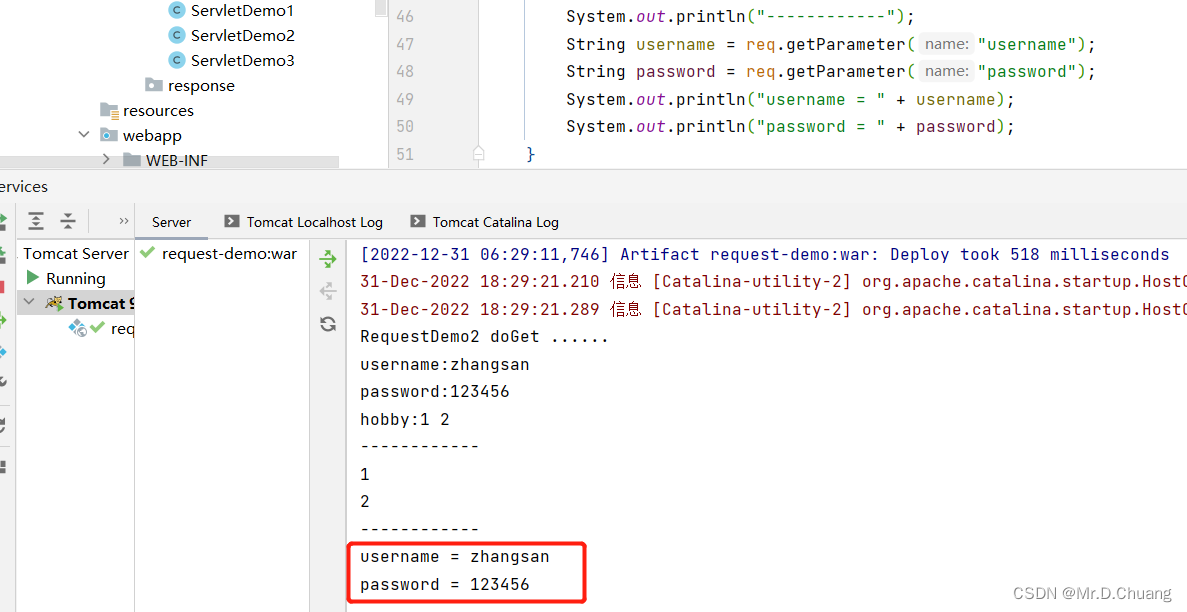Select ServletDemo3 in the project tree
This screenshot has width=1187, height=612.
242,60
